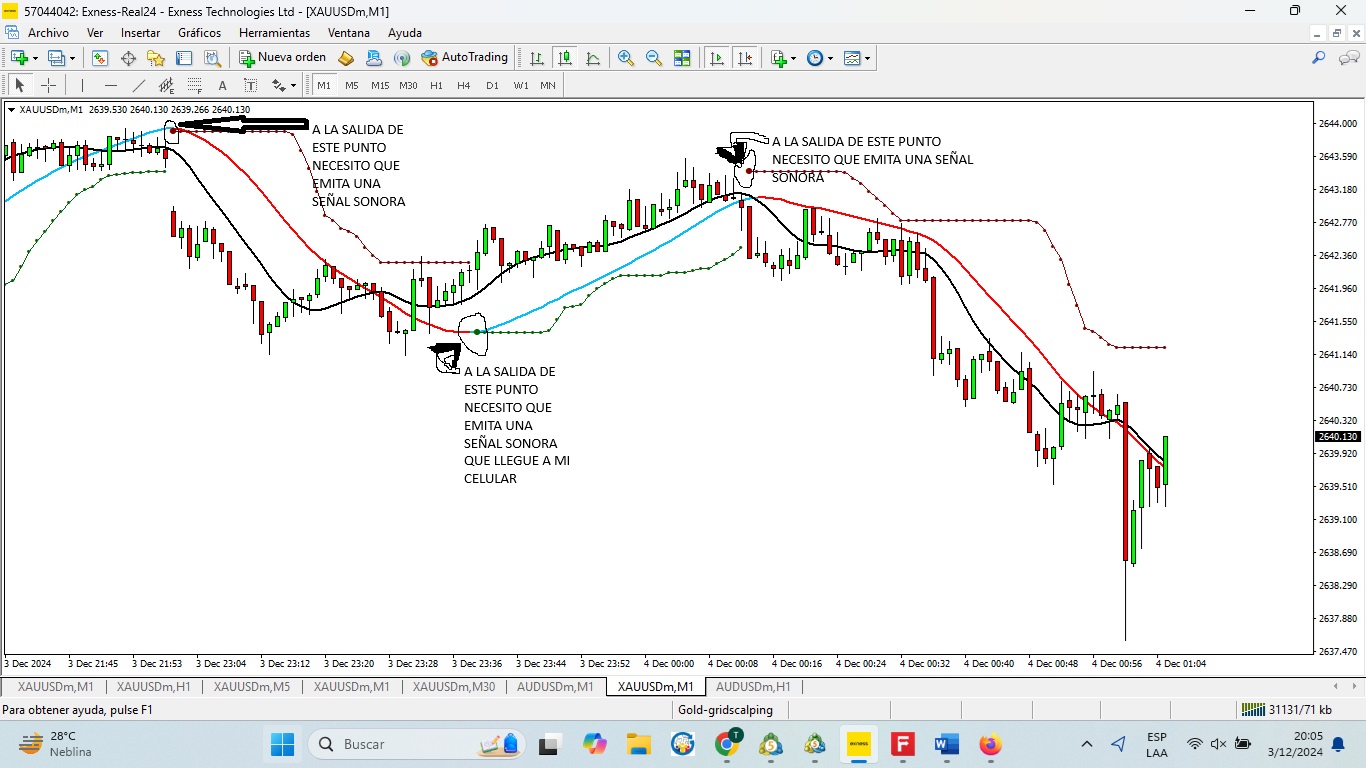Open the Insertar menu
1366x768 pixels.
tap(140, 33)
